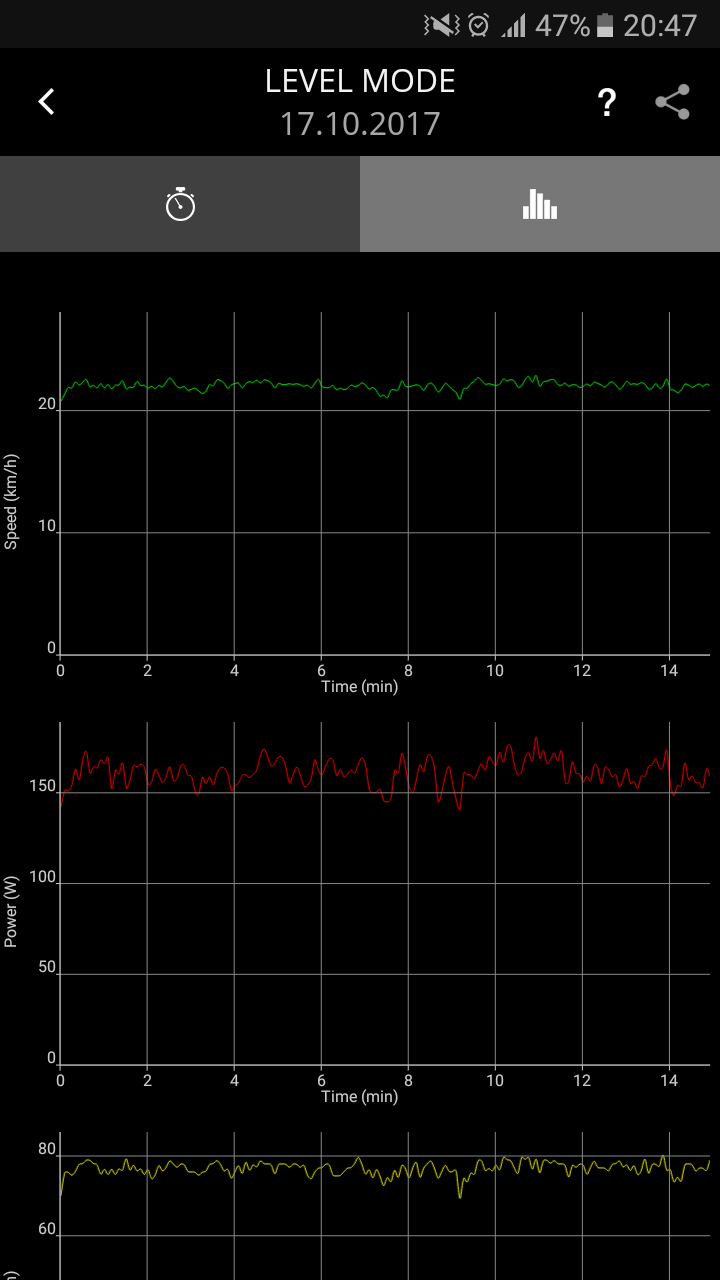Image resolution: width=720 pixels, height=1280 pixels.
Task: Tap the 60 label on bottom graph
Action: coord(47,1230)
